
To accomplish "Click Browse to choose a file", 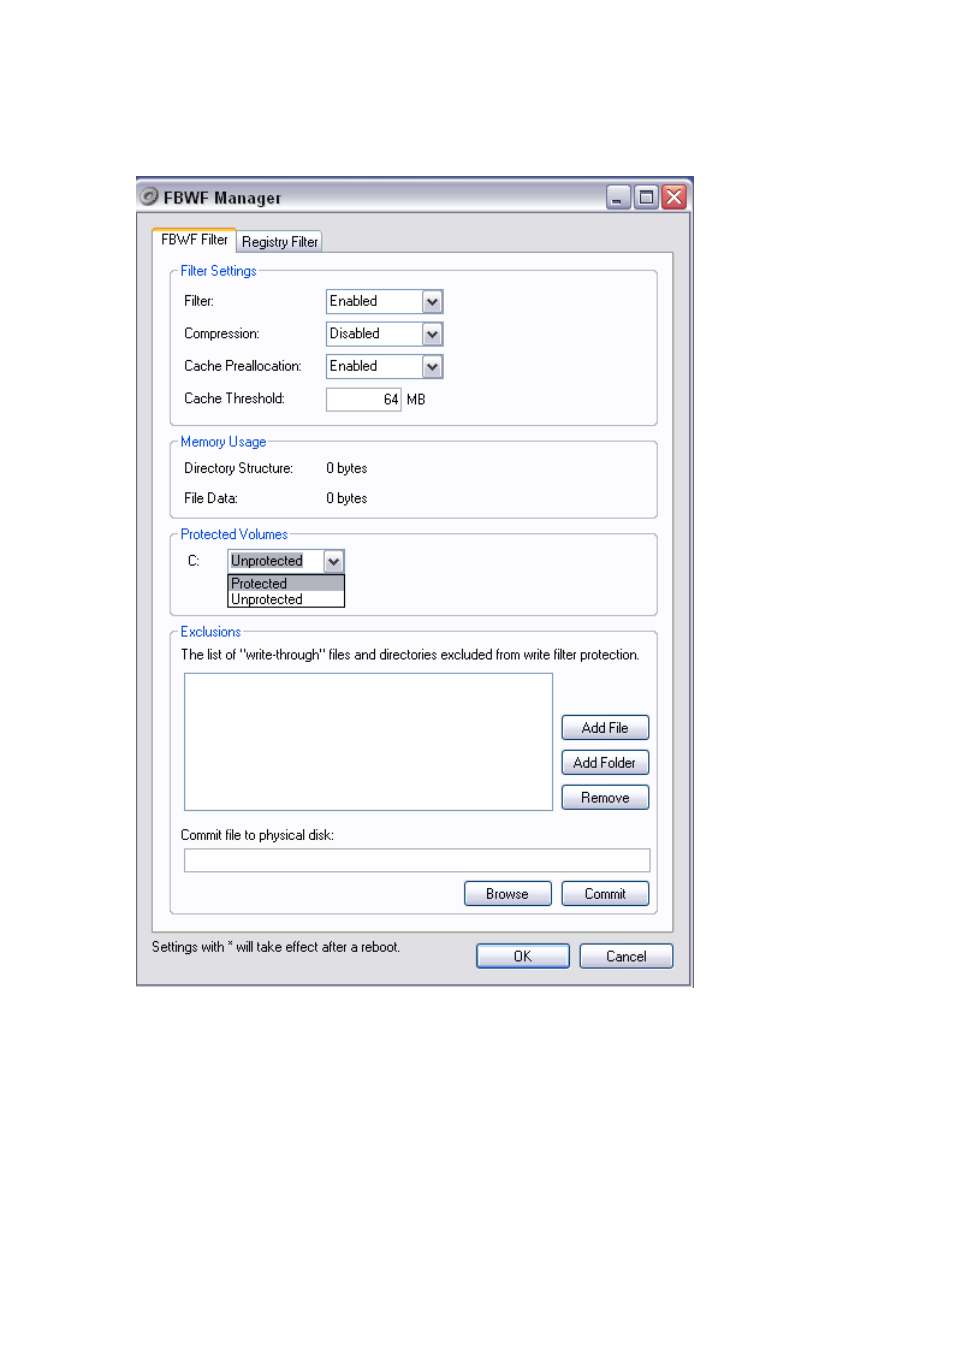I will click(507, 894).
